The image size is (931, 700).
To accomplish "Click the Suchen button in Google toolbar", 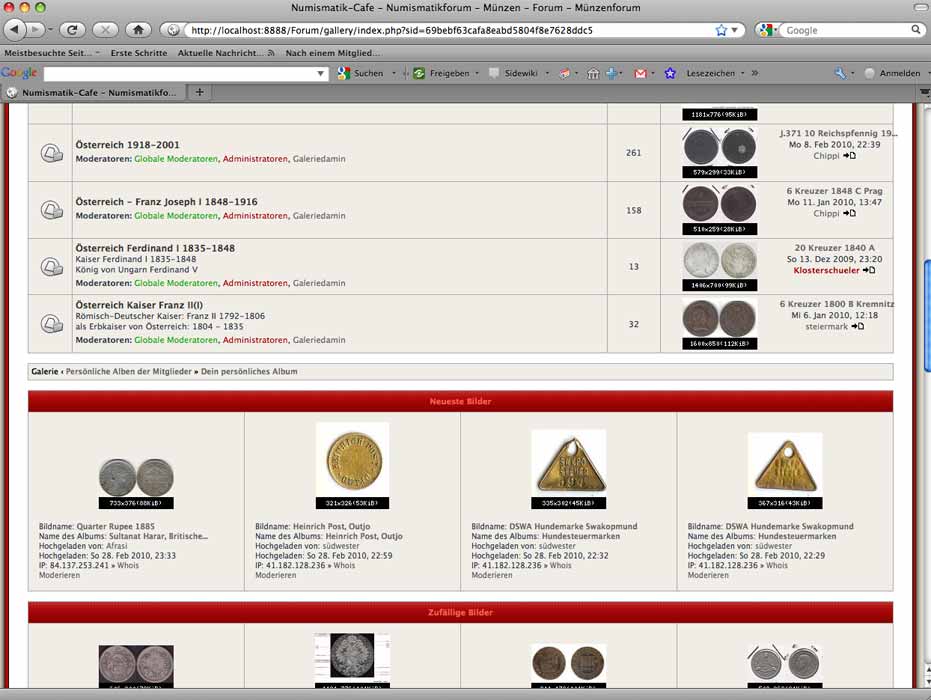I will tap(361, 73).
